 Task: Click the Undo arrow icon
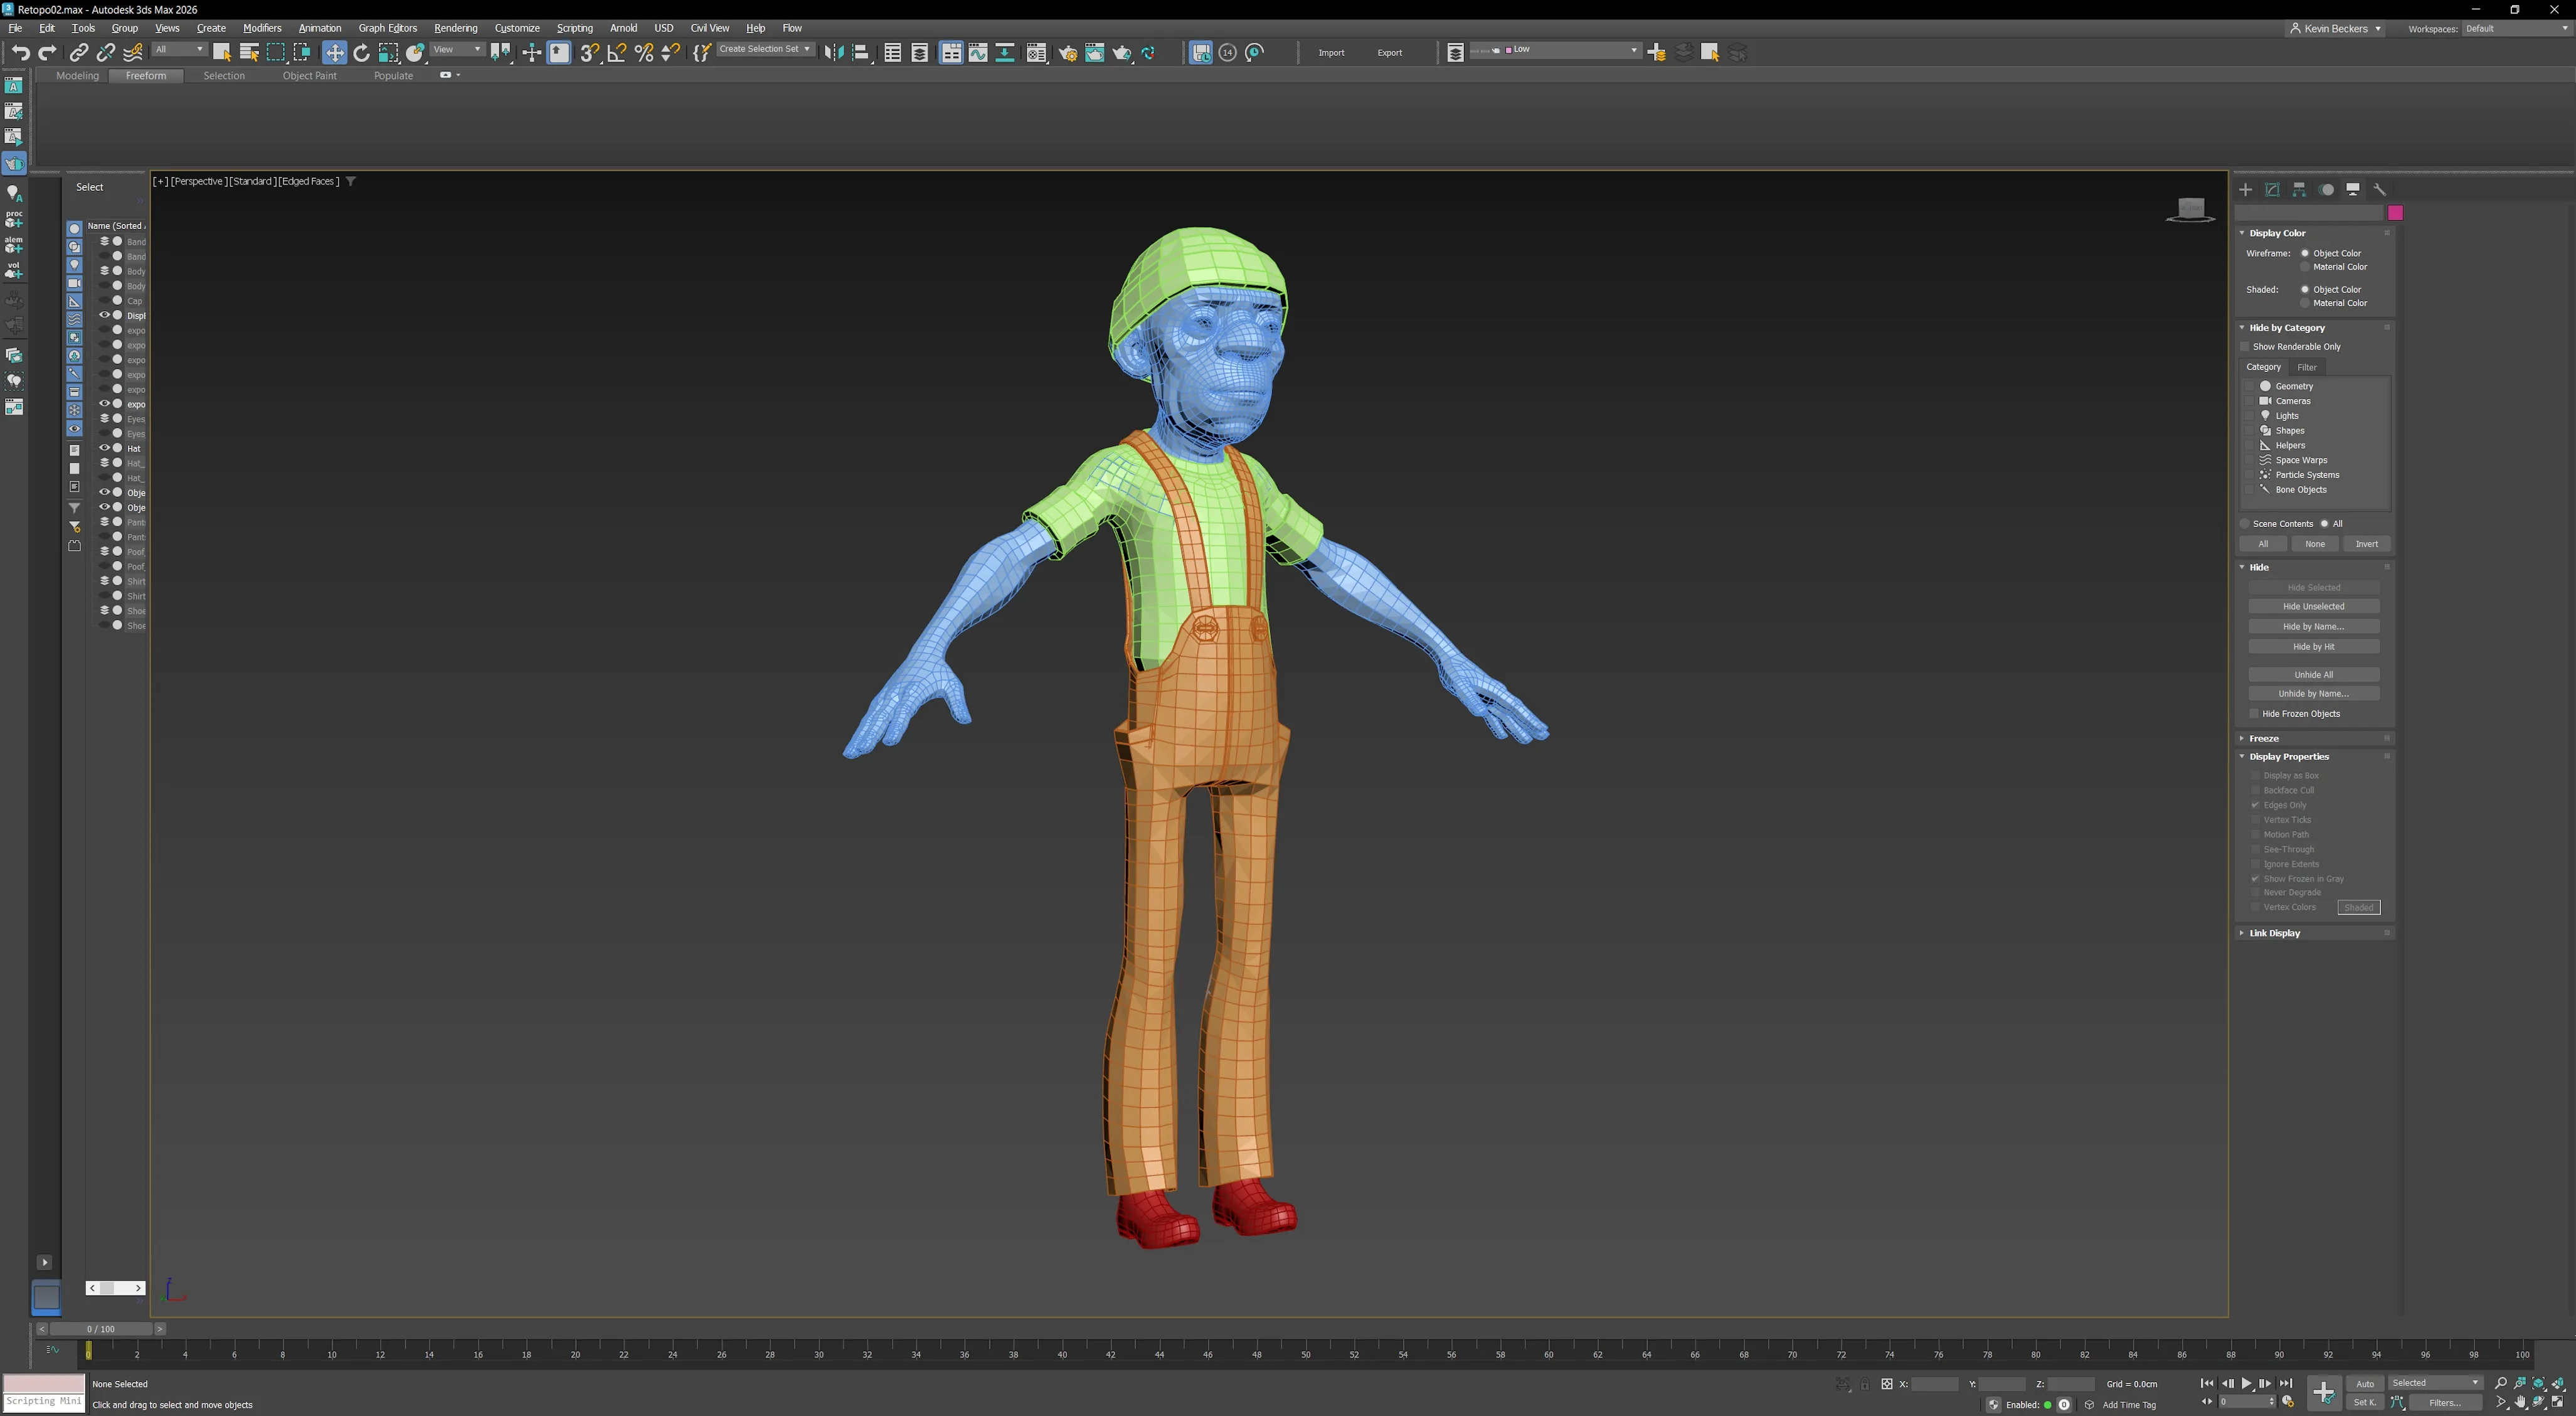[x=20, y=52]
